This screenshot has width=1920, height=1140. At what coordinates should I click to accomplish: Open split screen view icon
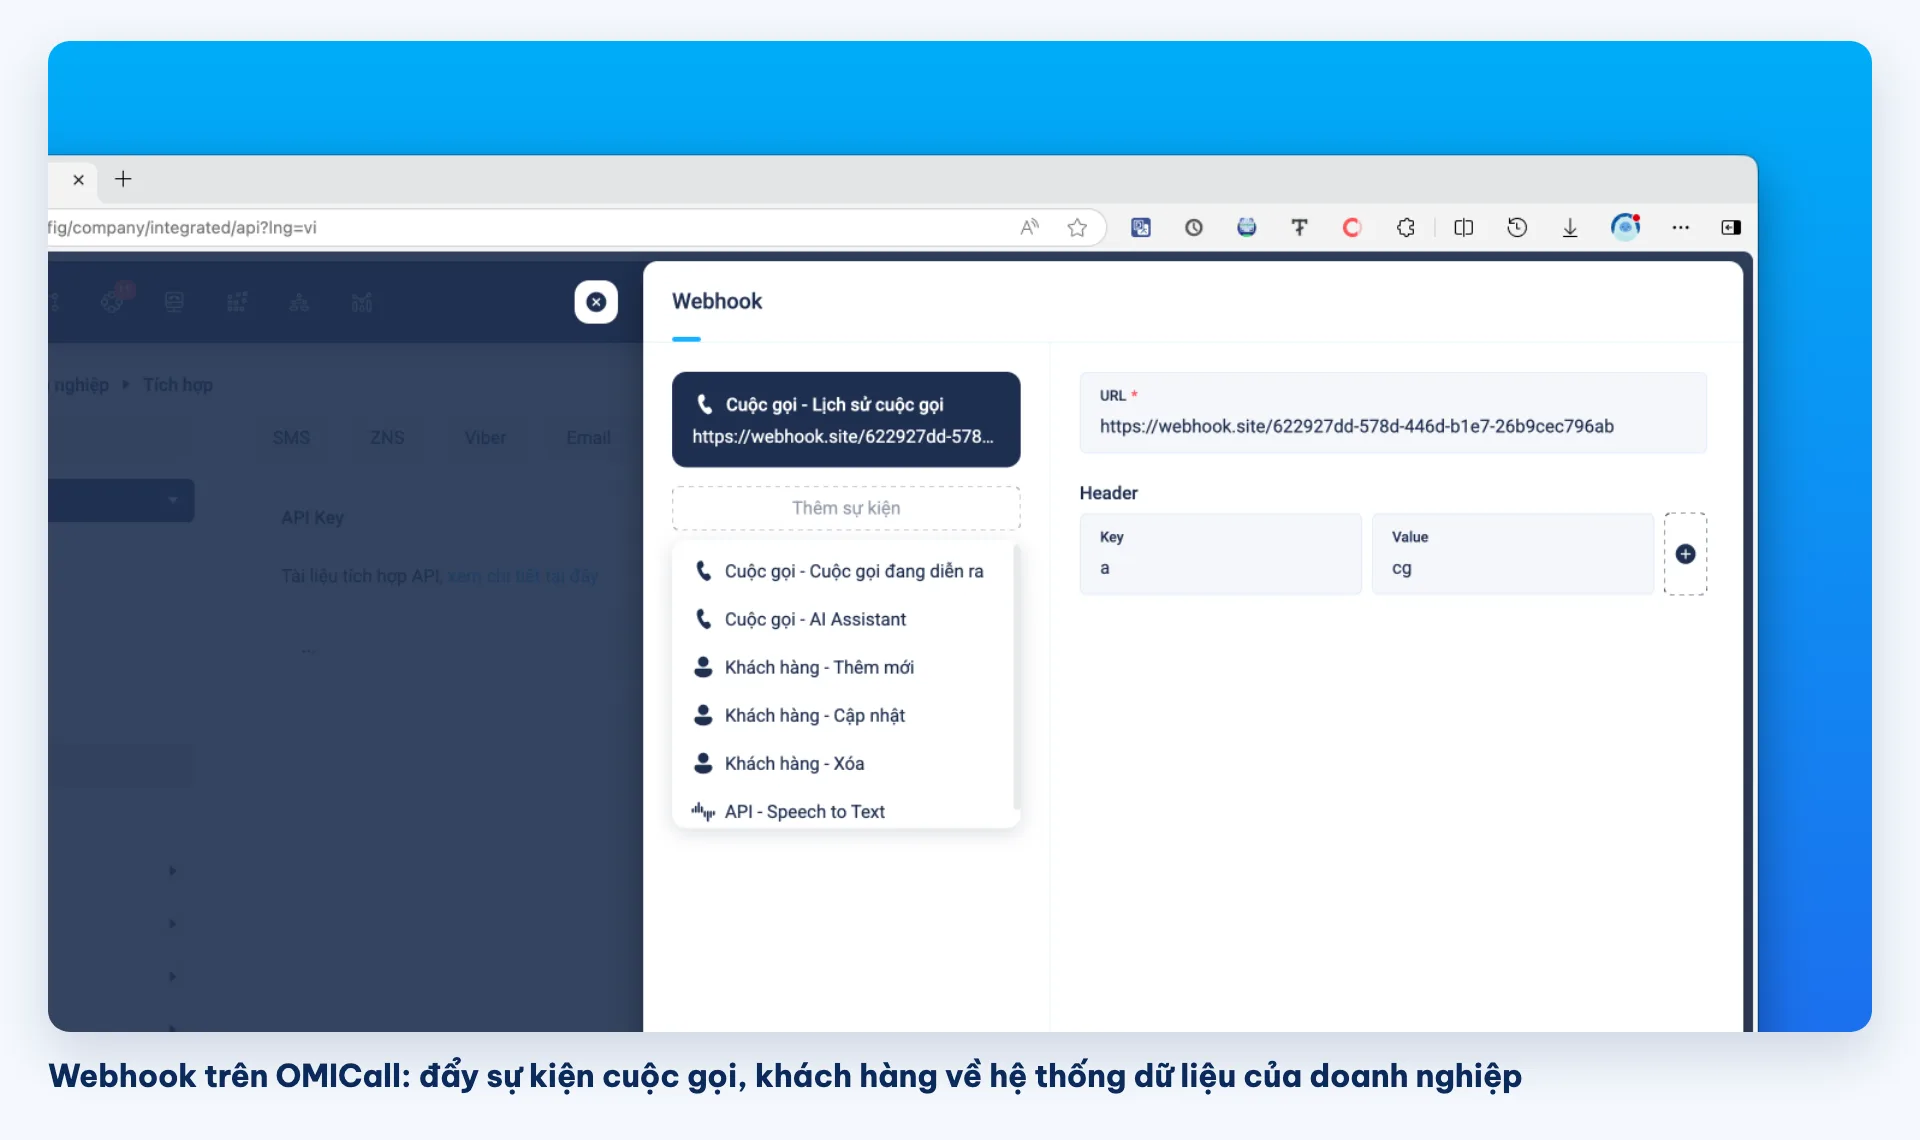(x=1464, y=228)
